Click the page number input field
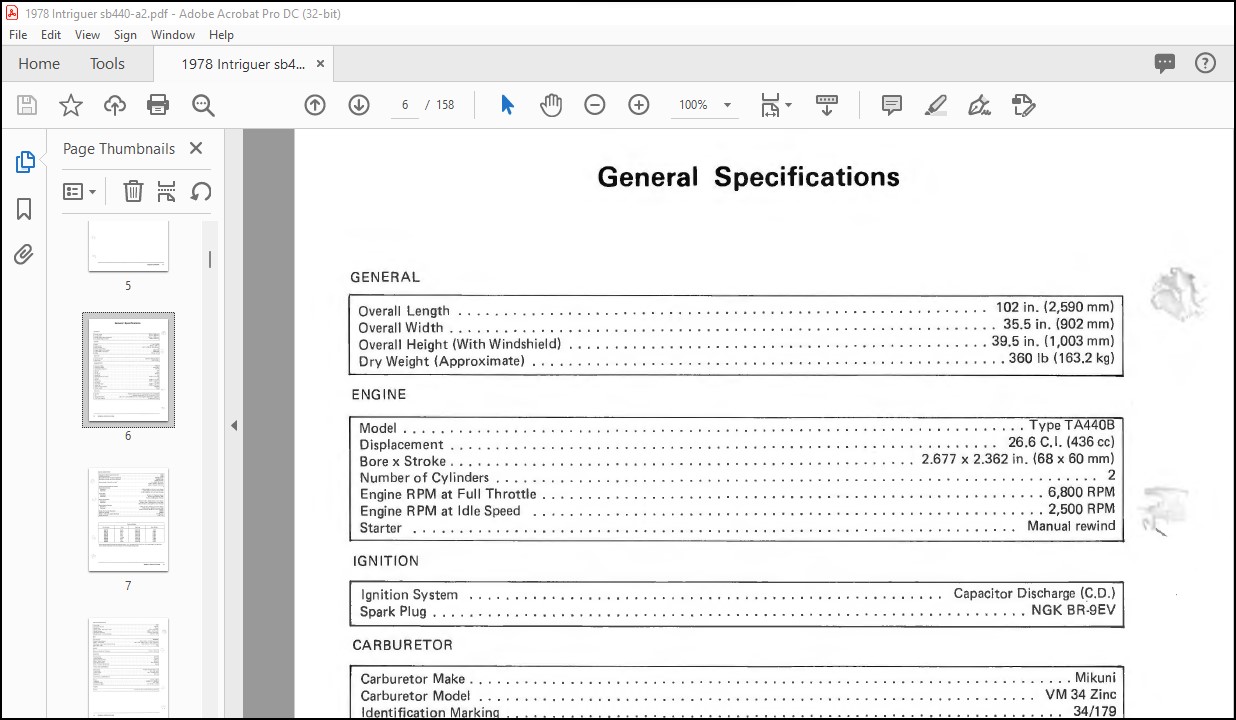 click(x=405, y=105)
